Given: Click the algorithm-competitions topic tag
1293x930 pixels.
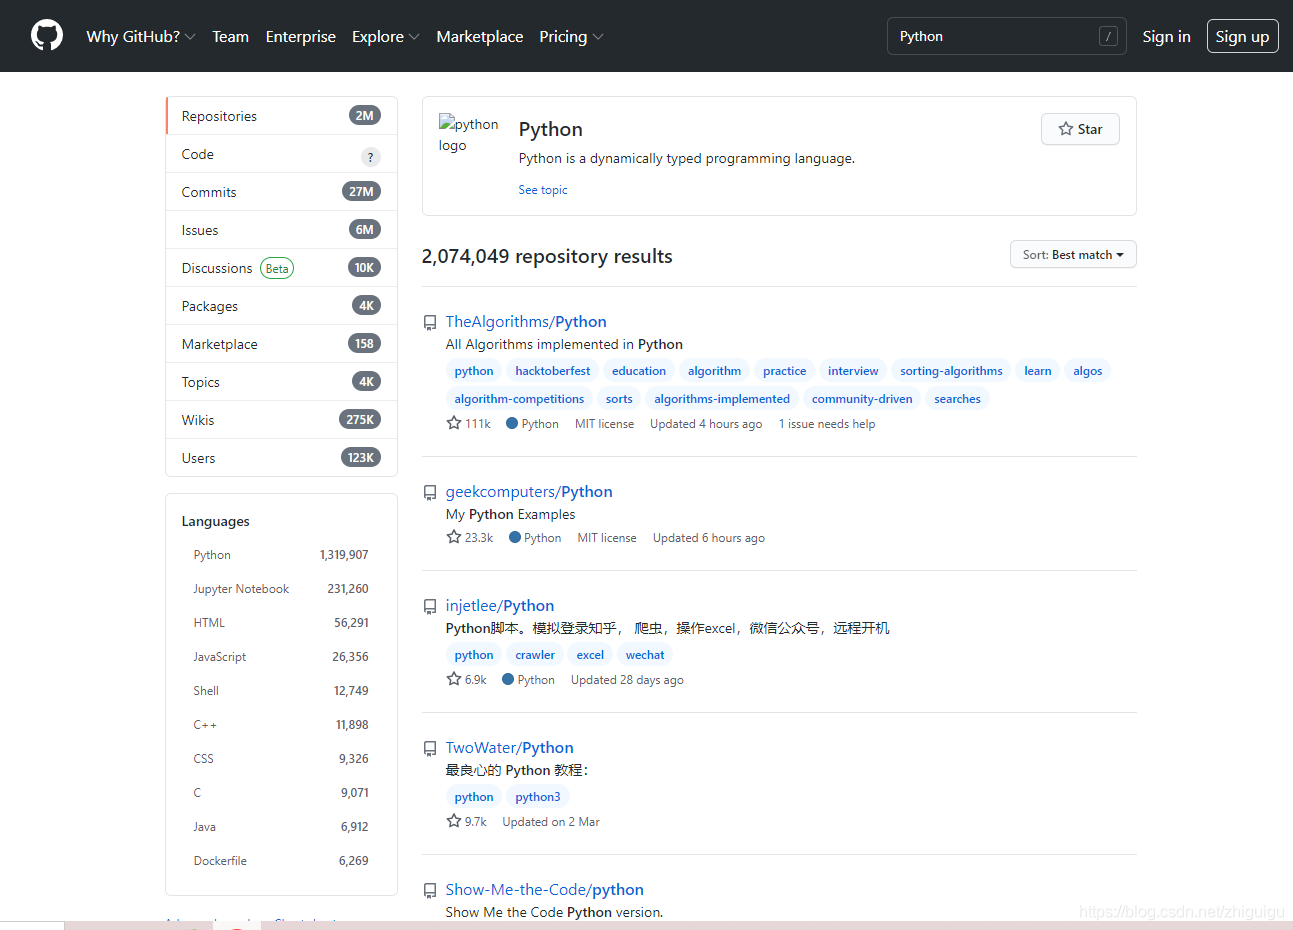Looking at the screenshot, I should (519, 399).
